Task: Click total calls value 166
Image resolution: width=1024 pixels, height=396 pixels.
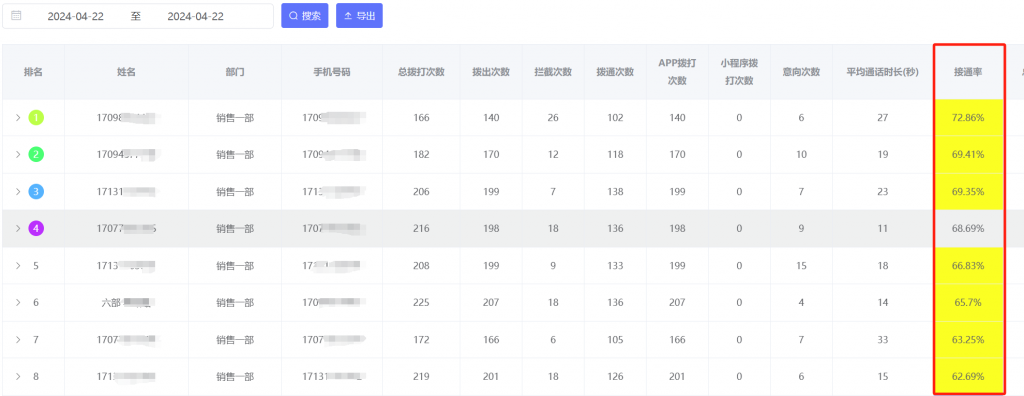Action: point(421,118)
